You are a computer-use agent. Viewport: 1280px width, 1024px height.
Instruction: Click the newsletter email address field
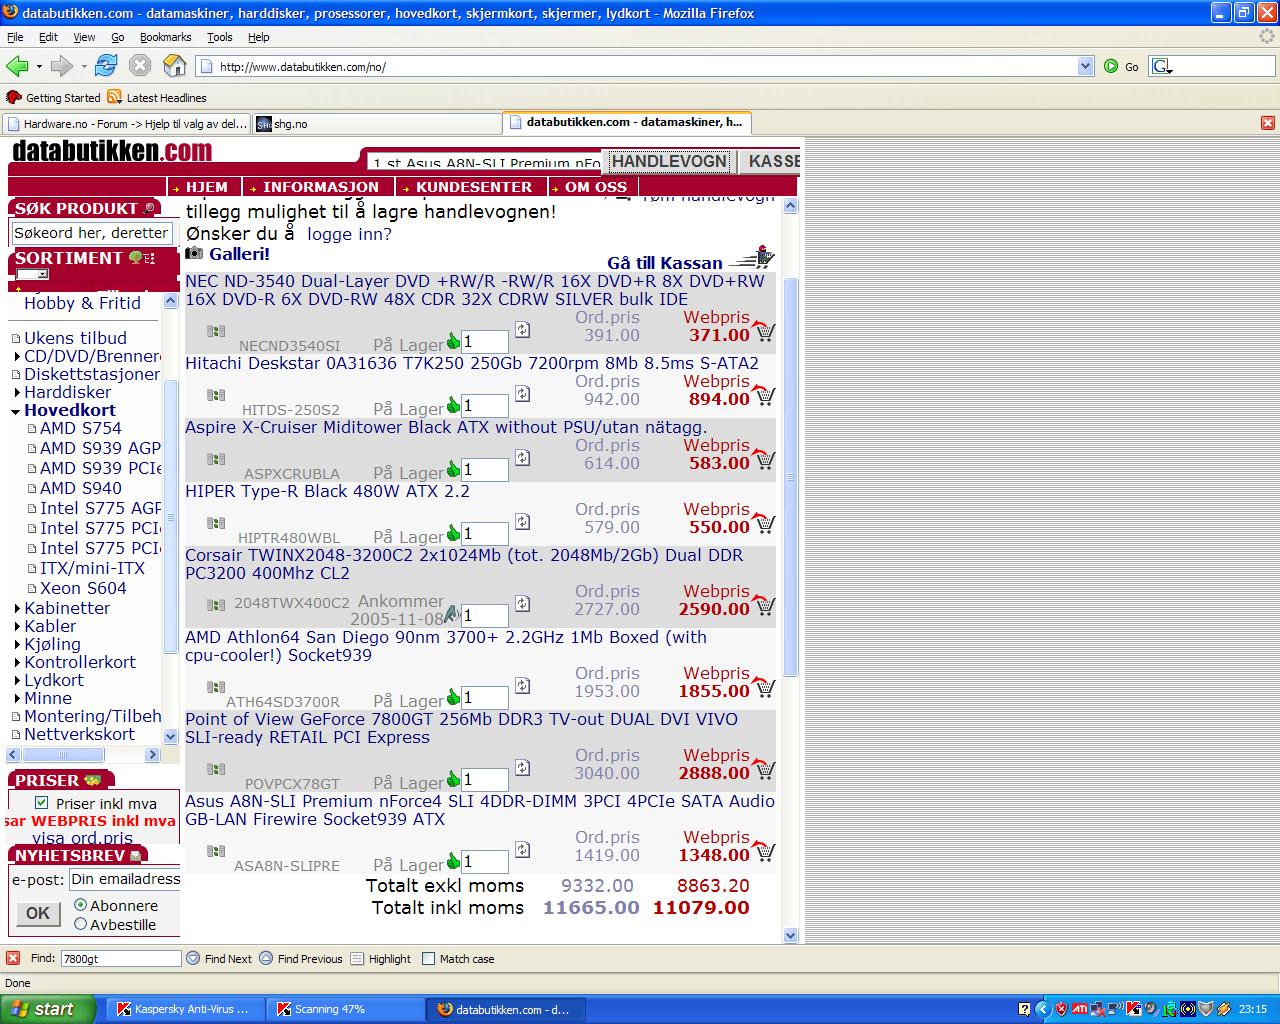coord(124,880)
